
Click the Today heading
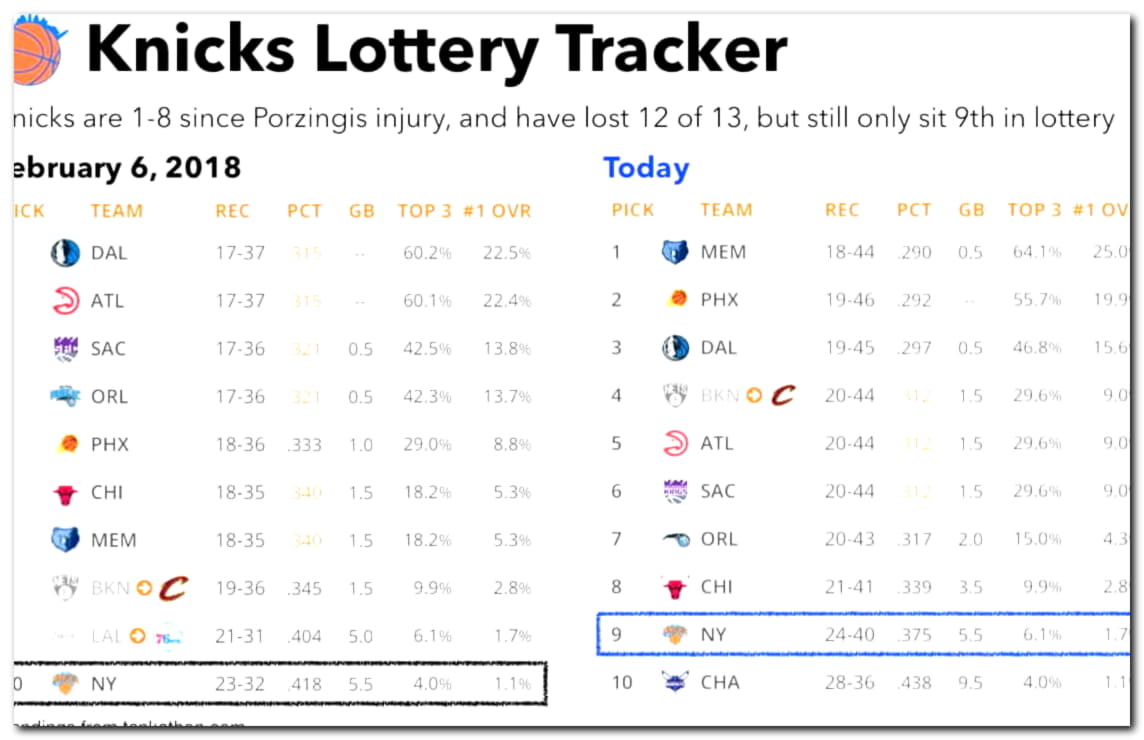(x=646, y=169)
